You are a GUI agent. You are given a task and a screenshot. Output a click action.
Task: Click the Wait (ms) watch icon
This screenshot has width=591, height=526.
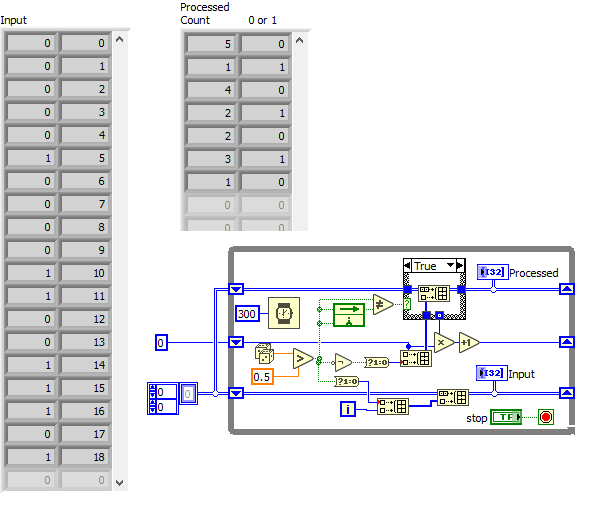point(284,313)
